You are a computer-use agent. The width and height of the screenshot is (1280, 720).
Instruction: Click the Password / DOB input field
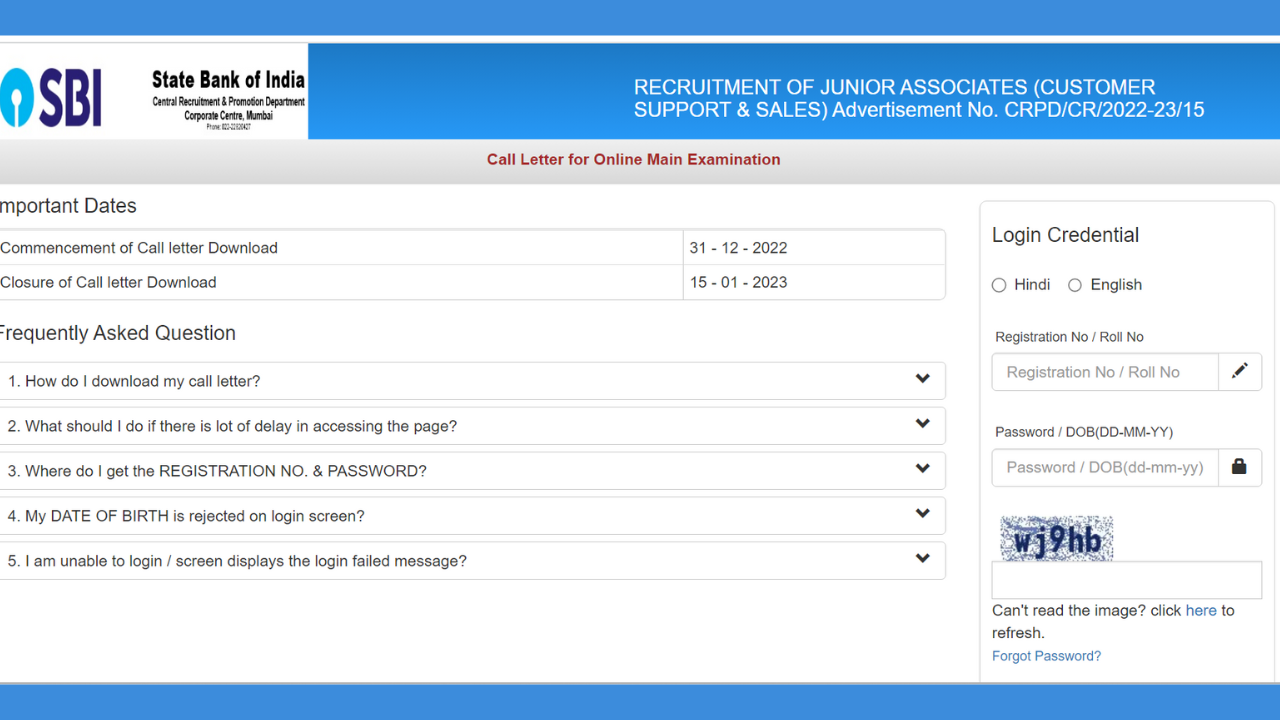click(1105, 467)
